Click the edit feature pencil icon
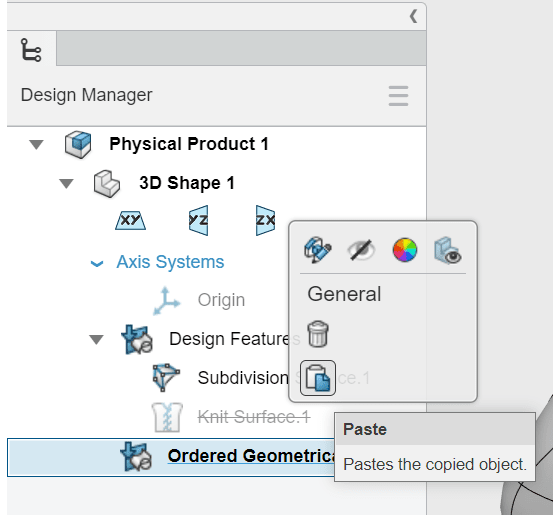553x515 pixels. pyautogui.click(x=317, y=250)
